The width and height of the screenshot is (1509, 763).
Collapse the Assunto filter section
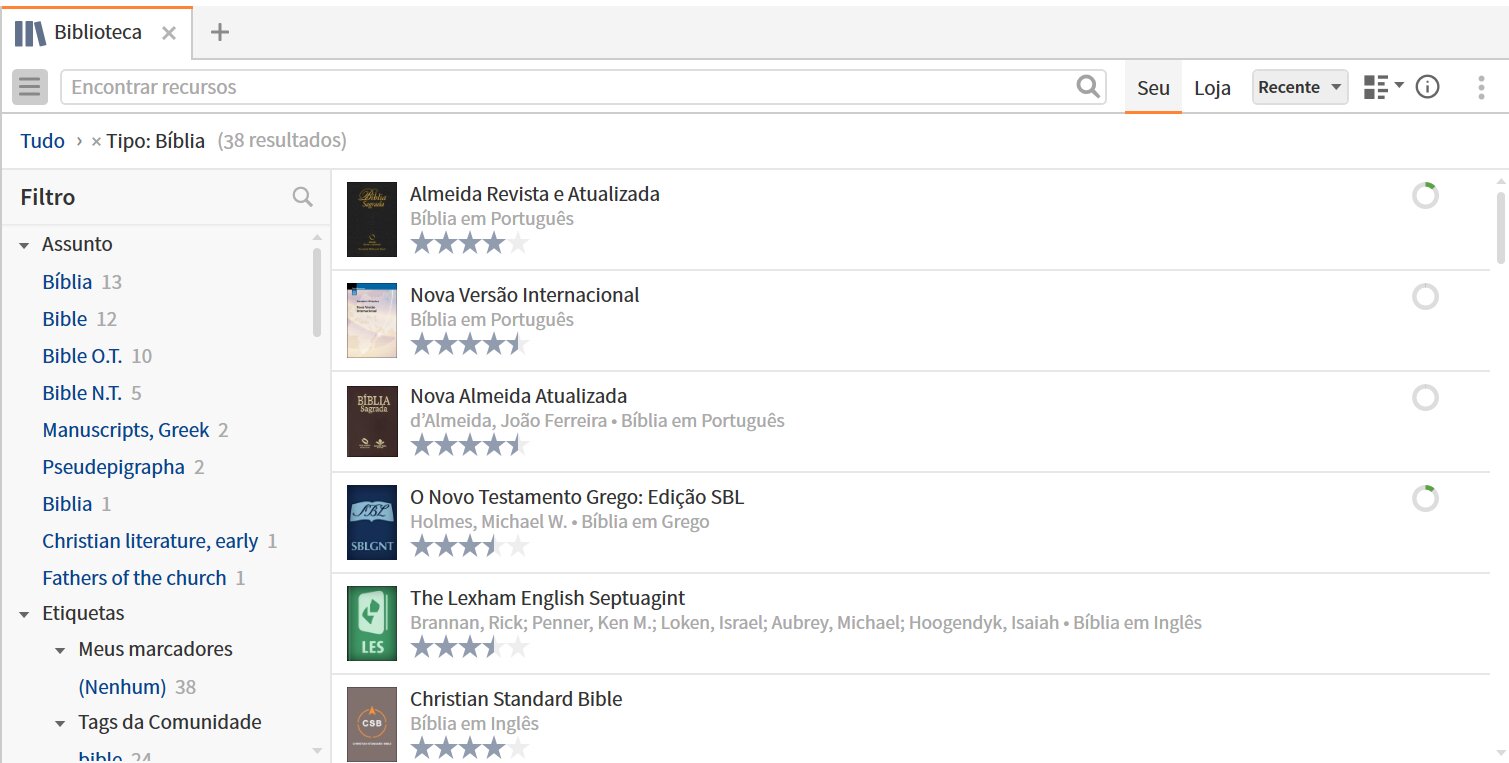24,245
